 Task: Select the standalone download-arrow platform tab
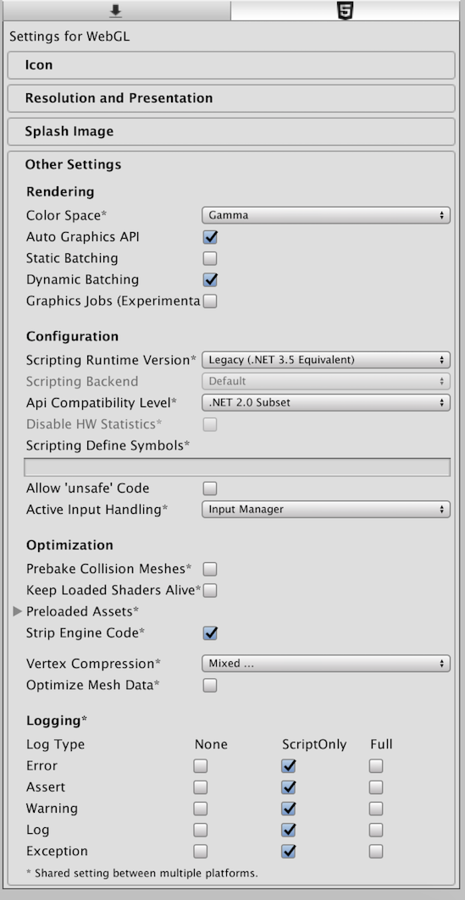click(x=115, y=10)
